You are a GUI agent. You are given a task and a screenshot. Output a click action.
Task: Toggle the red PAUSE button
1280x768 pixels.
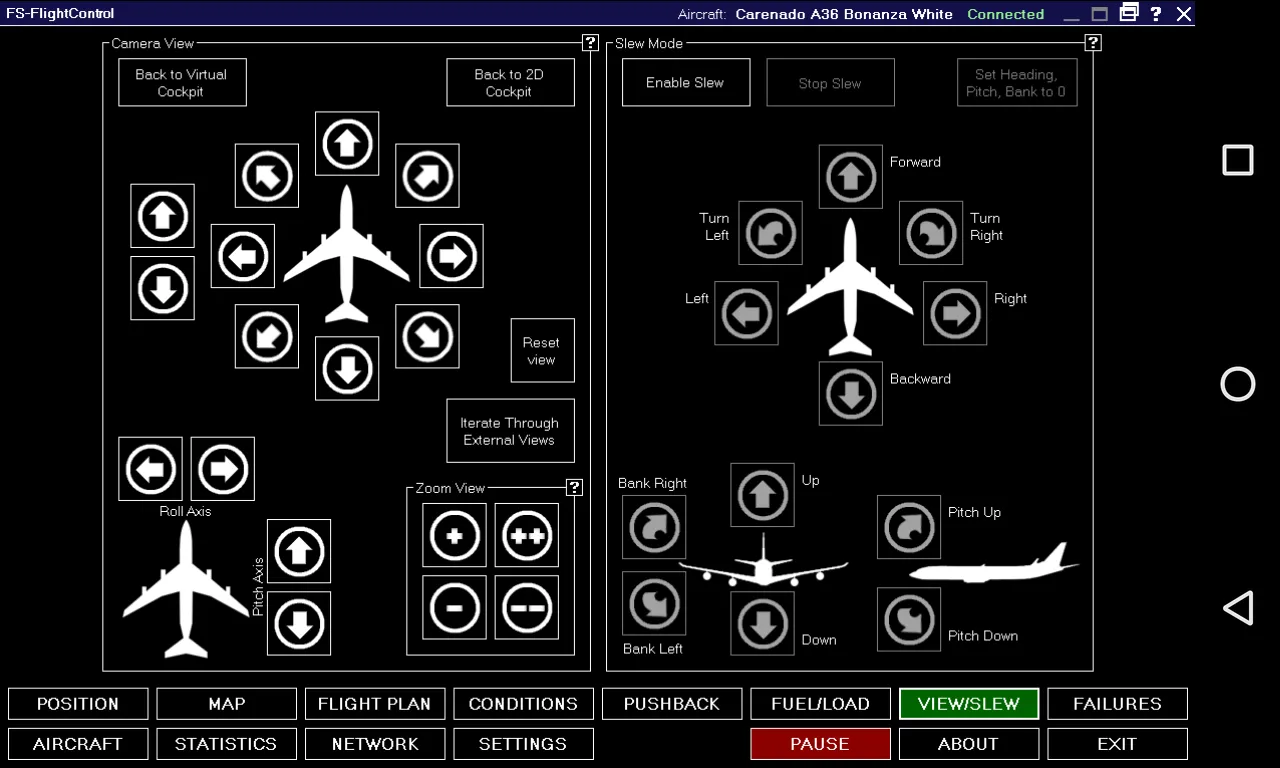pos(820,744)
